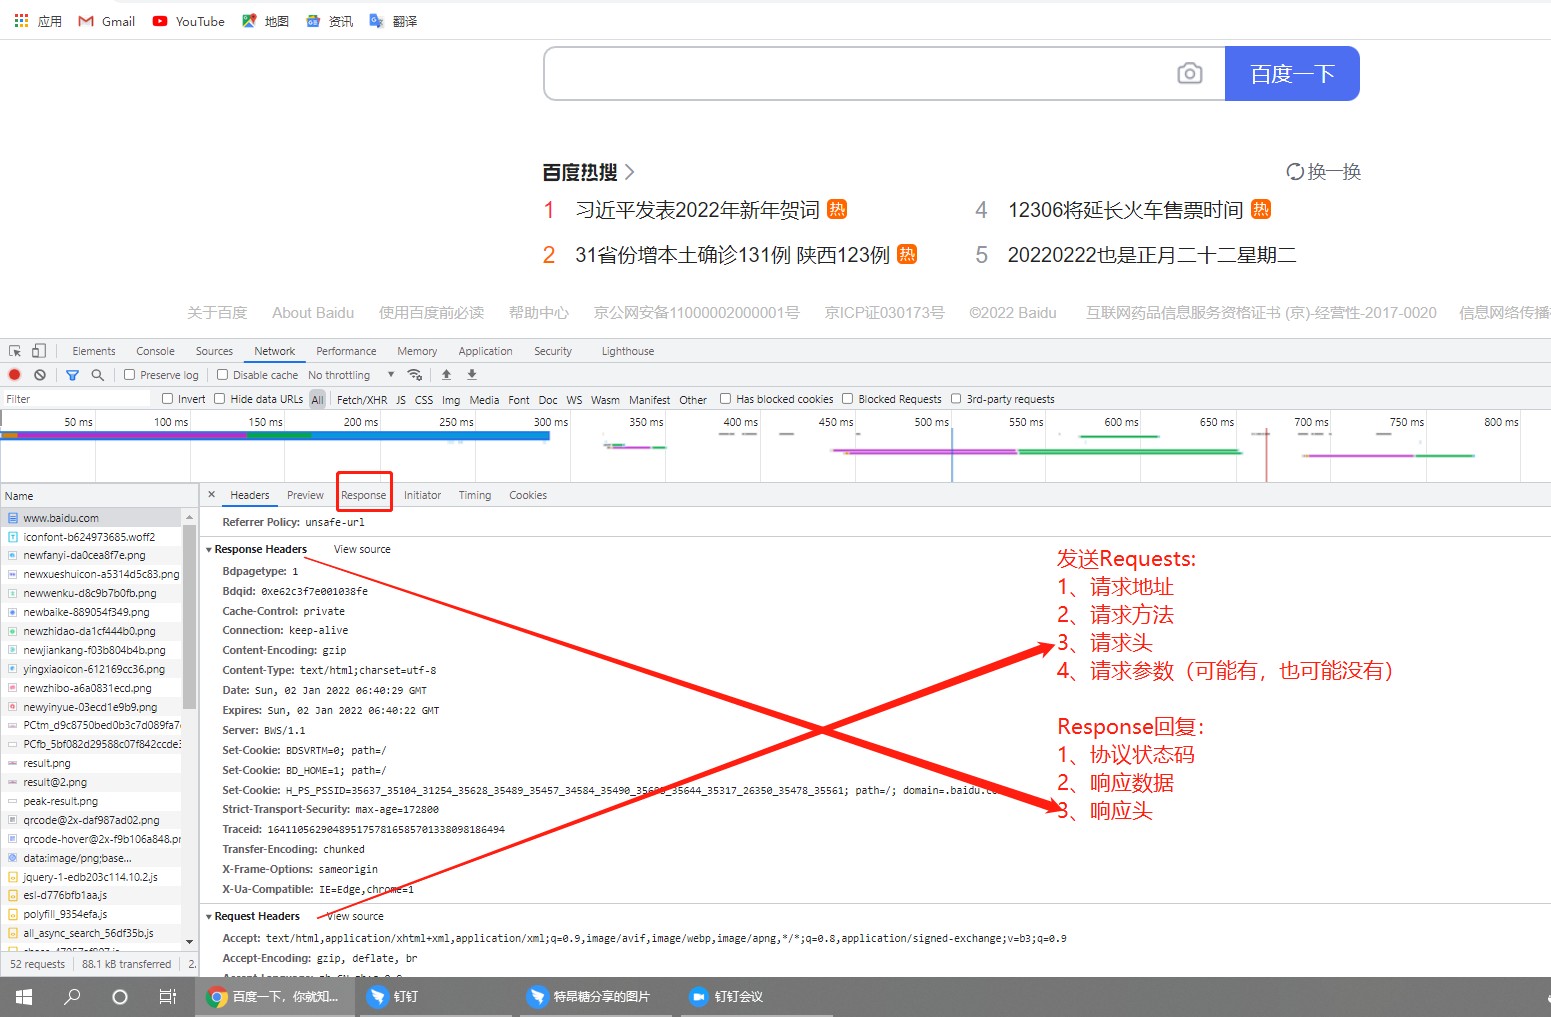Open hot search 12306将延长火车售票时间

pos(1125,210)
